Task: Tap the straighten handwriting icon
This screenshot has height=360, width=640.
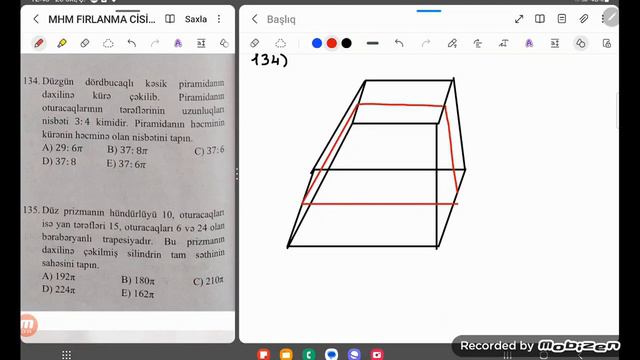Action: 478,43
